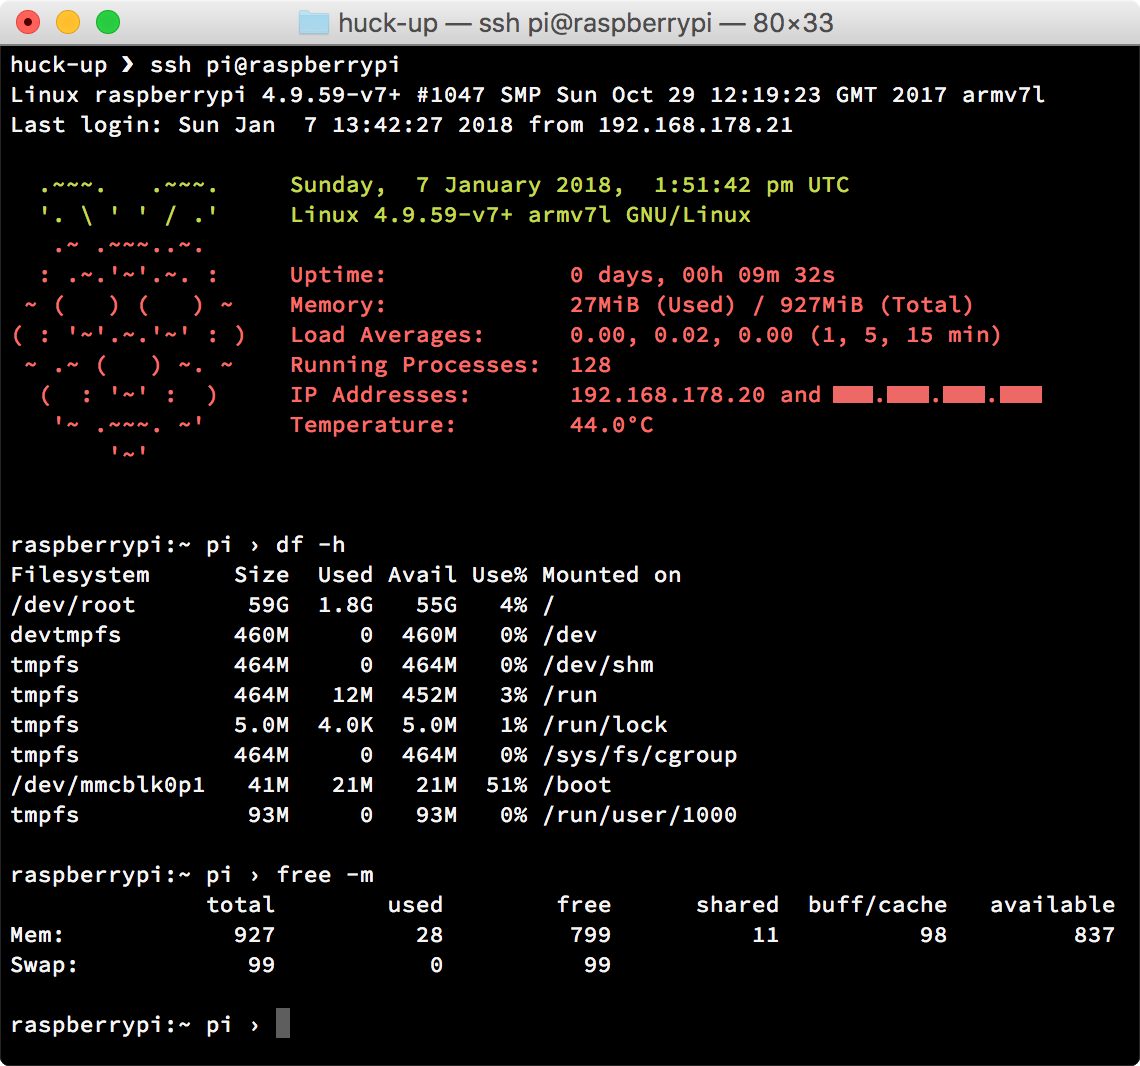
Task: Click running processes count '128'
Action: click(590, 365)
